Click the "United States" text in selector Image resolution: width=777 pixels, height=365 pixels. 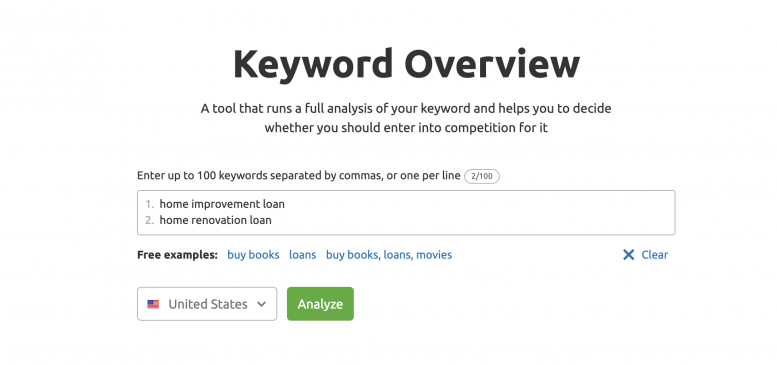coord(208,304)
